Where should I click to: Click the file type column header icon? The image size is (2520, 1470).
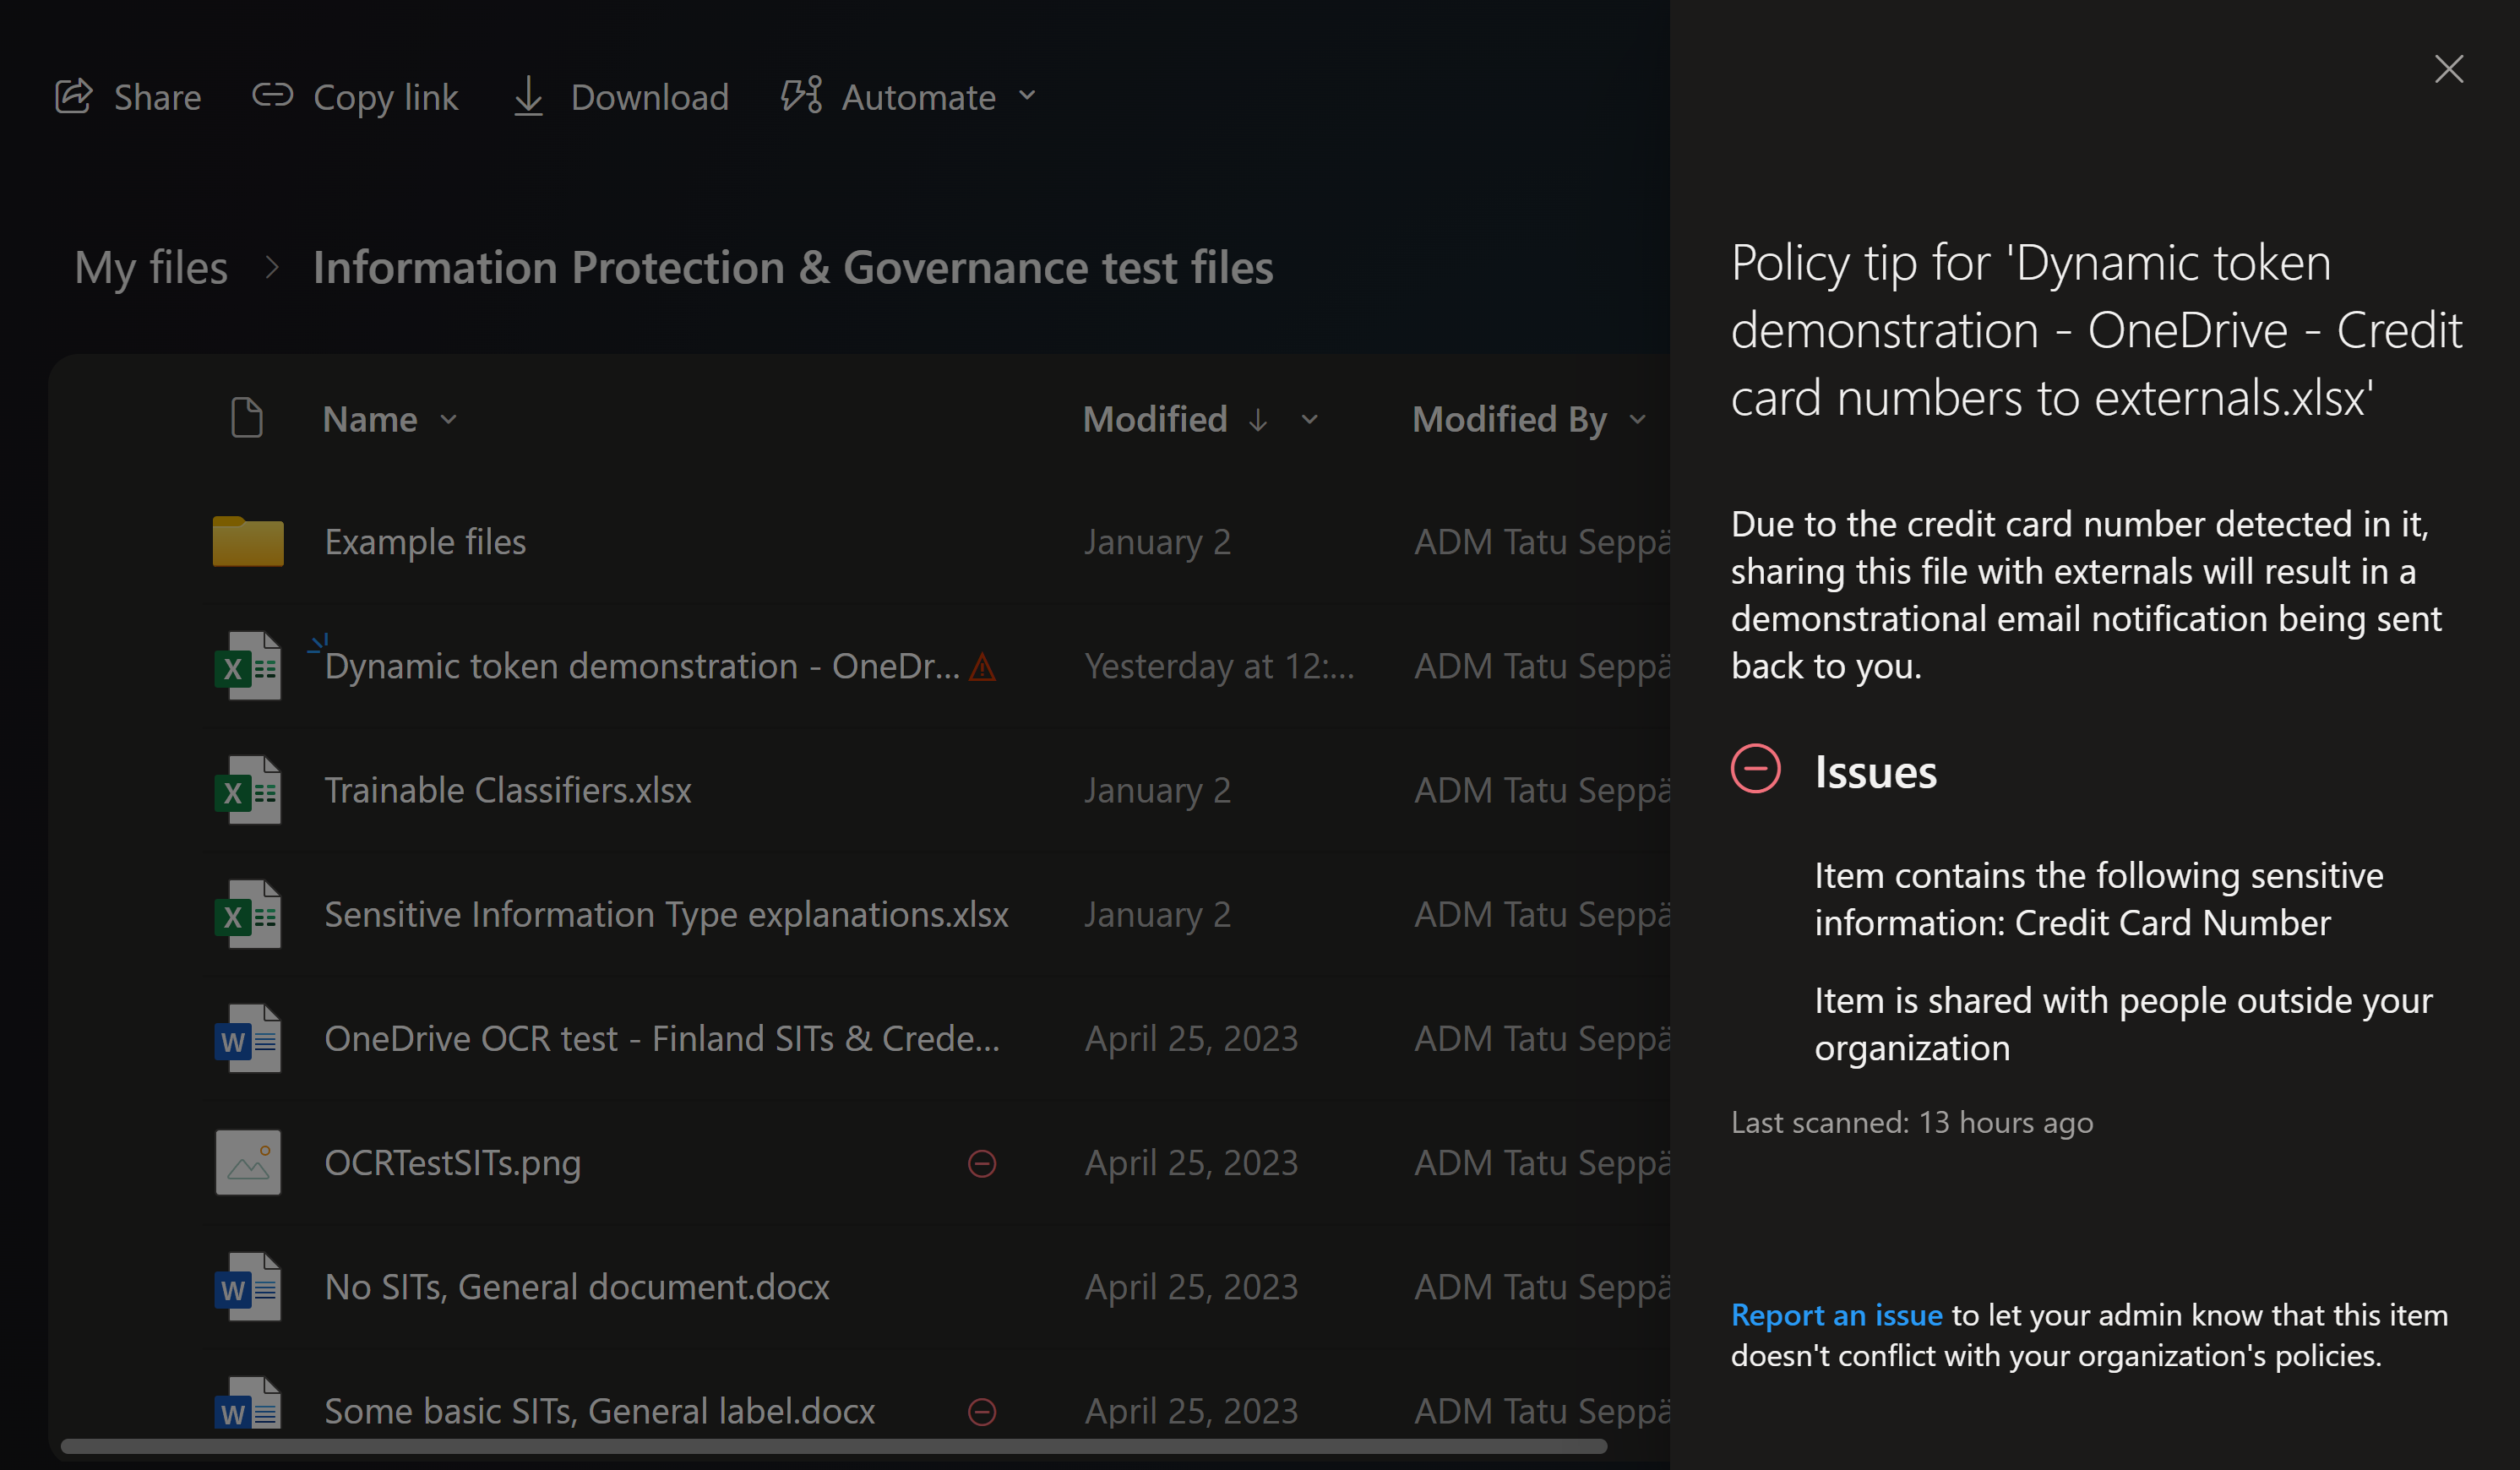pos(246,419)
